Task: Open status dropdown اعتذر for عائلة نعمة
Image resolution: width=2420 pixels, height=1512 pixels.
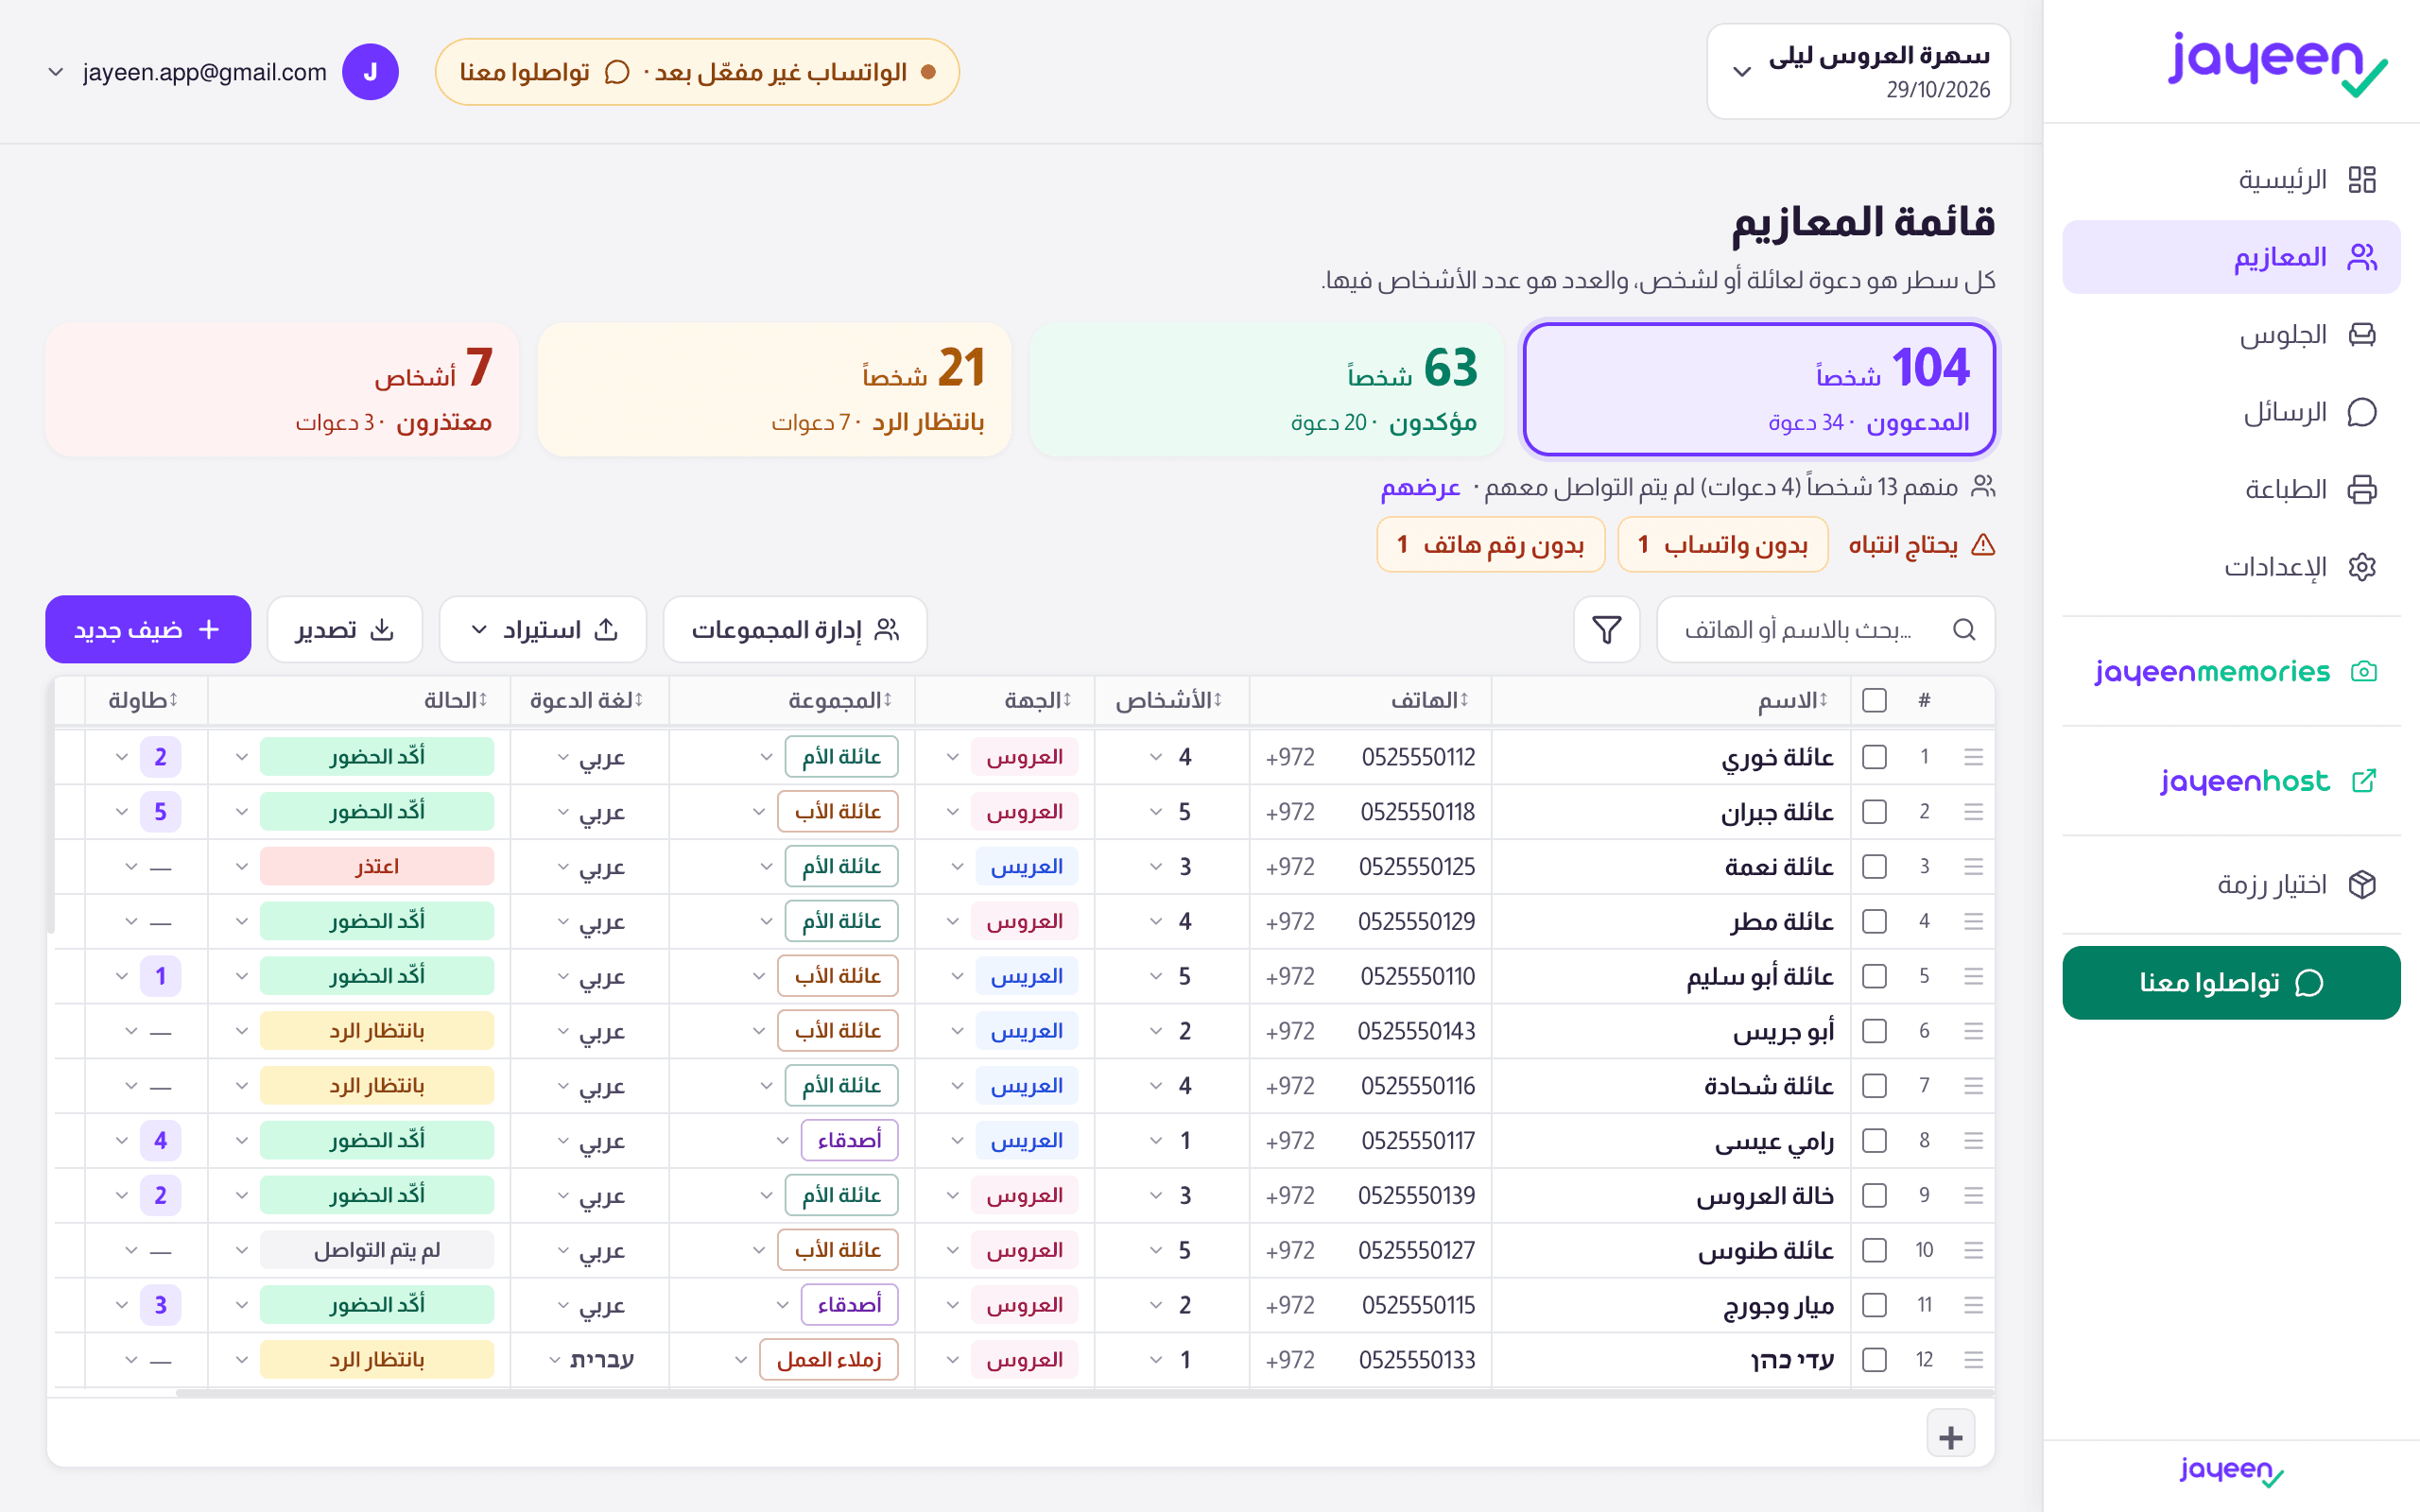Action: click(x=363, y=866)
